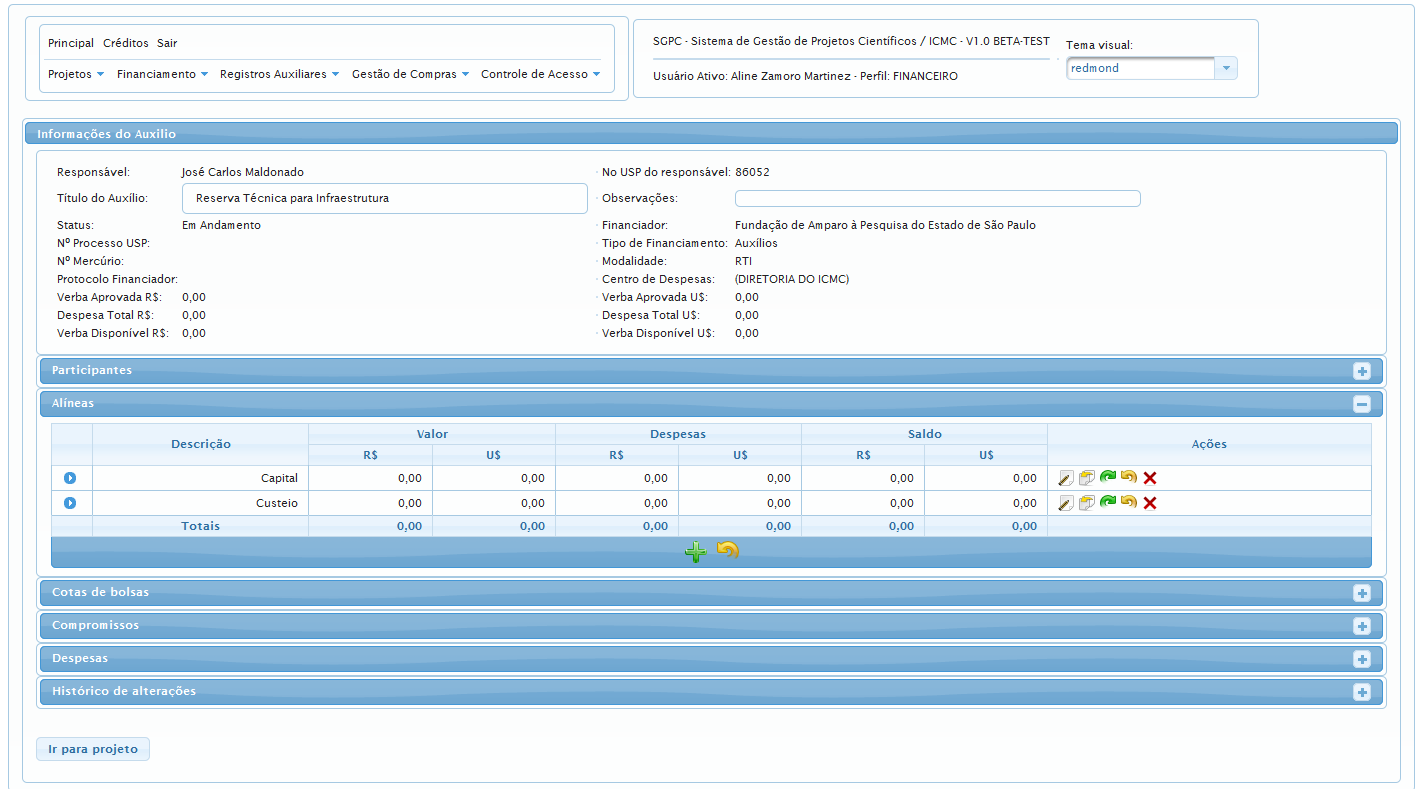The height and width of the screenshot is (789, 1422).
Task: Click yellow undo arrow below Totais row
Action: 728,550
